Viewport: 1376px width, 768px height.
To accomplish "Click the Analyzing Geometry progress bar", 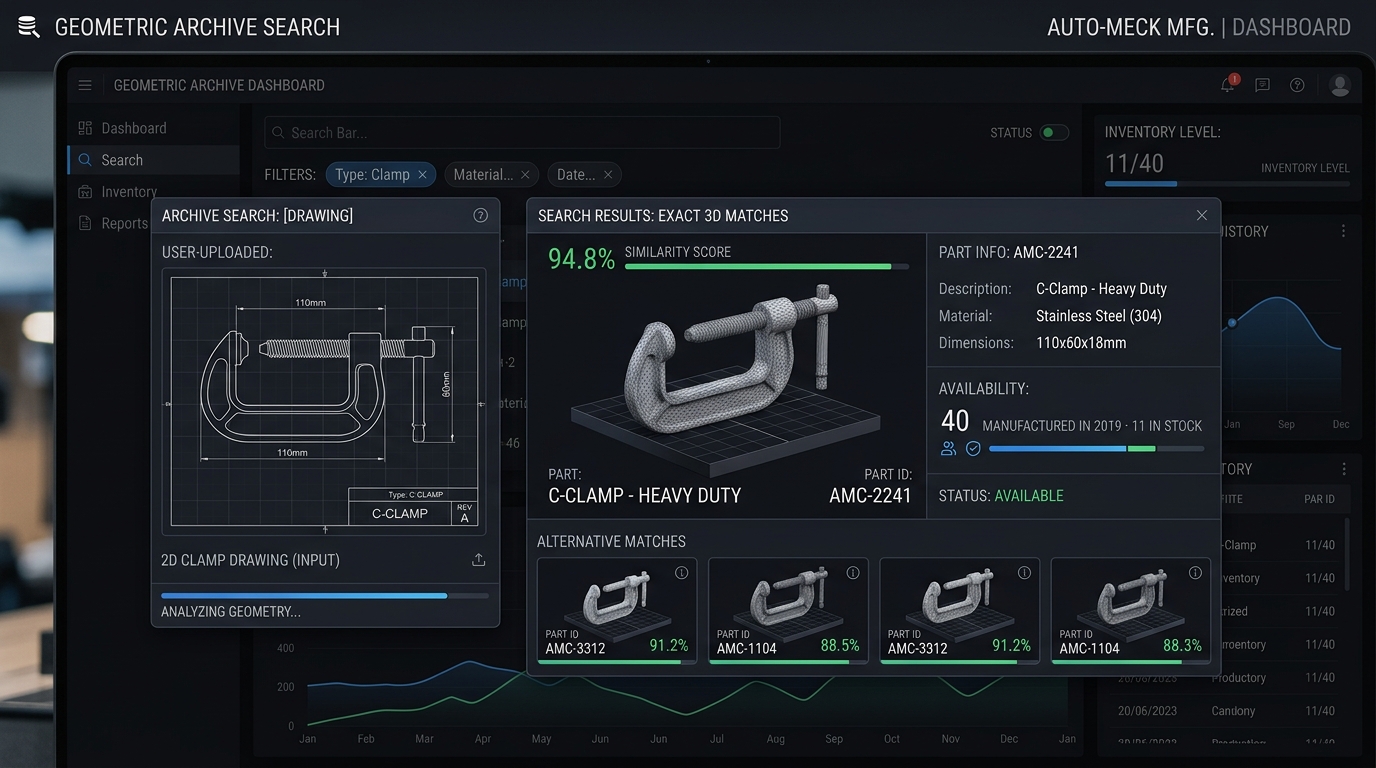I will coord(325,596).
